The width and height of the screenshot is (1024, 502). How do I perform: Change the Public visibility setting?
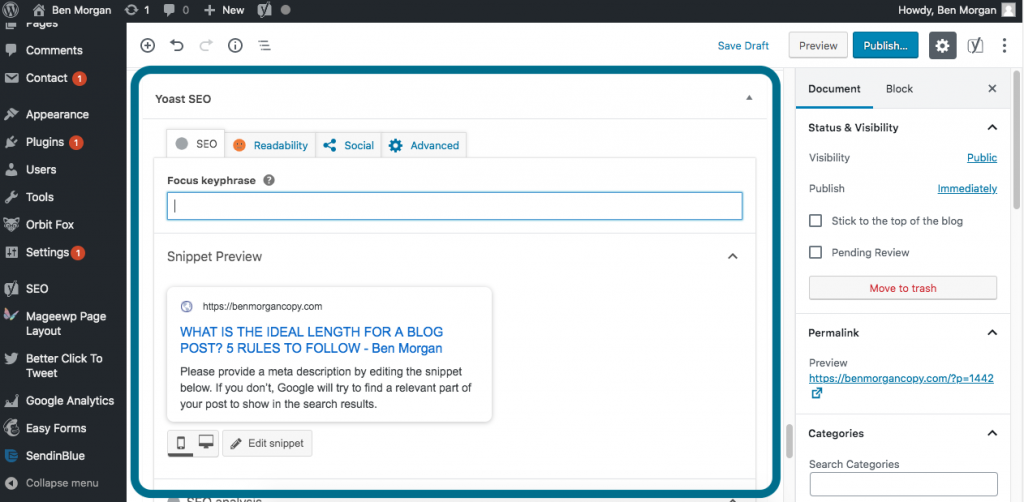pos(982,158)
